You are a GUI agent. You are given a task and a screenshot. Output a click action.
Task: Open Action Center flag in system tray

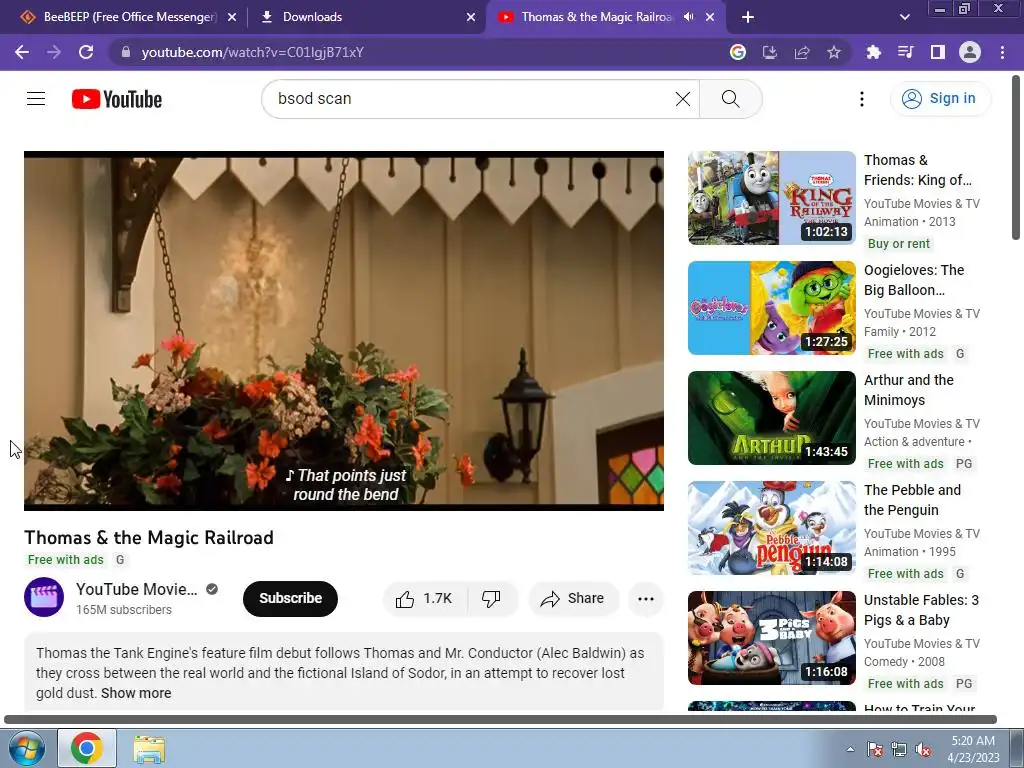874,750
